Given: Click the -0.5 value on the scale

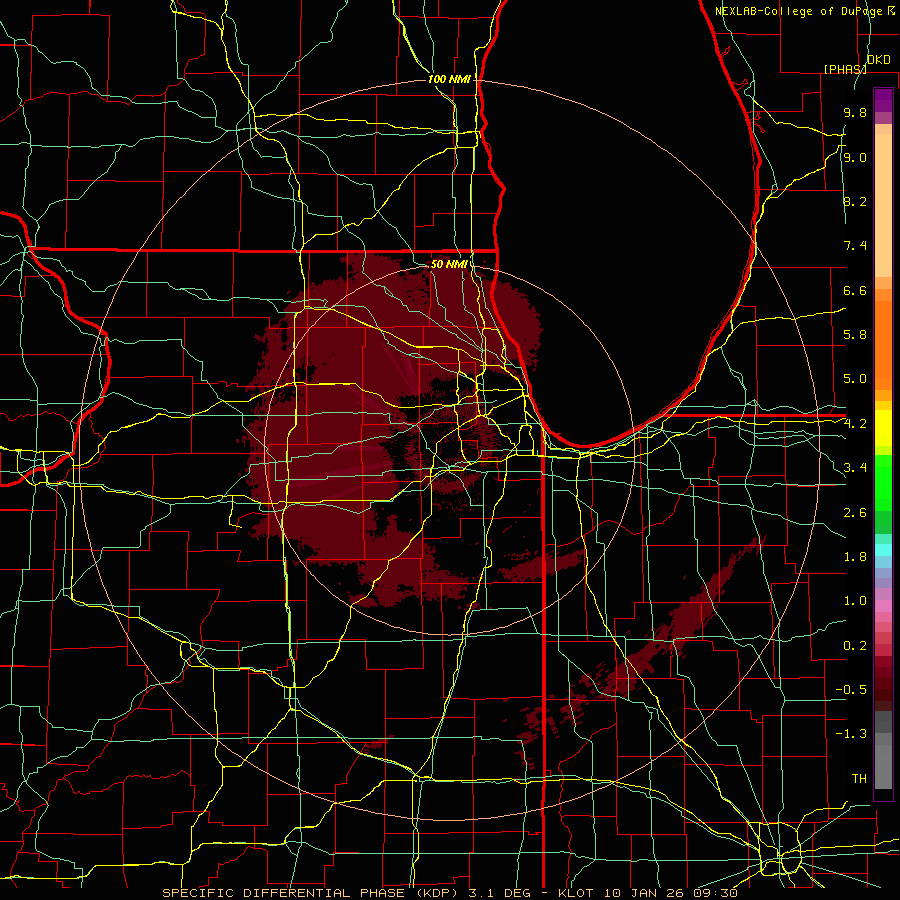Looking at the screenshot, I should tap(851, 689).
